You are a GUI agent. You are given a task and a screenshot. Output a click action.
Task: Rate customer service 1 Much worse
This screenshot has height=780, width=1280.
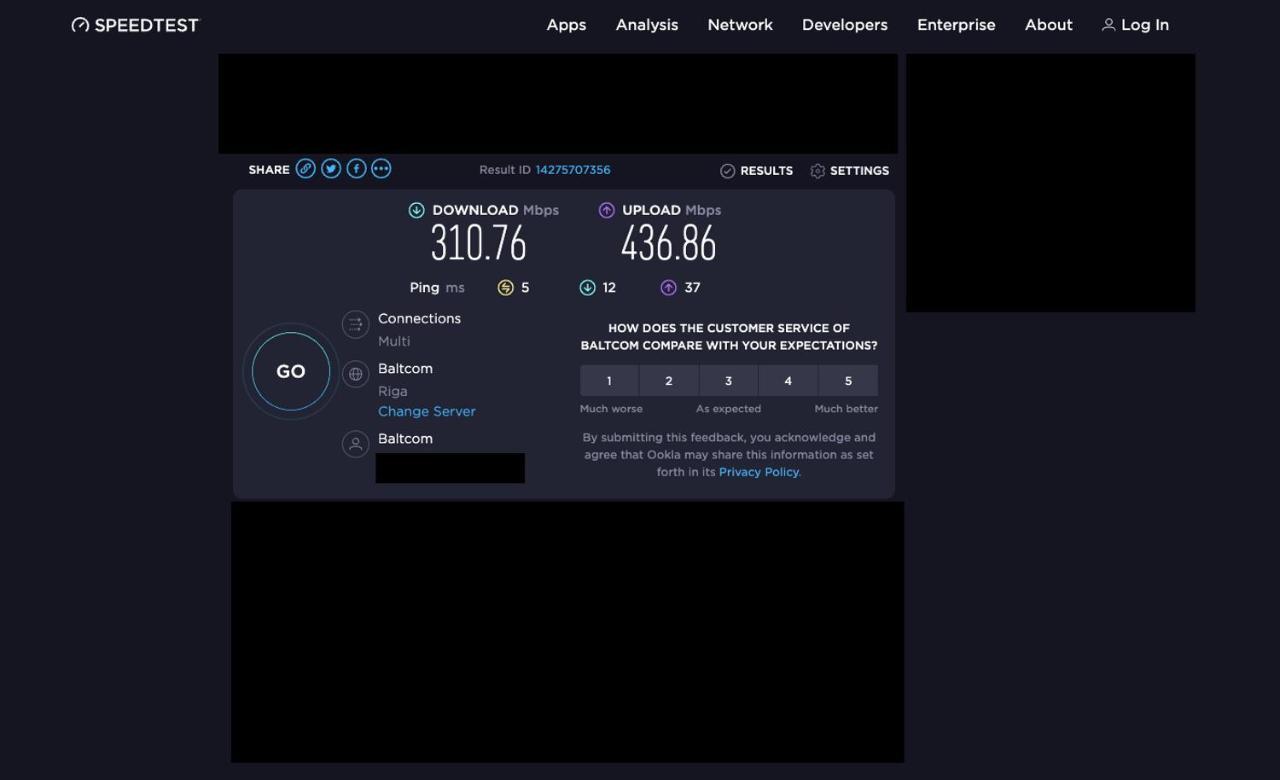click(x=609, y=381)
